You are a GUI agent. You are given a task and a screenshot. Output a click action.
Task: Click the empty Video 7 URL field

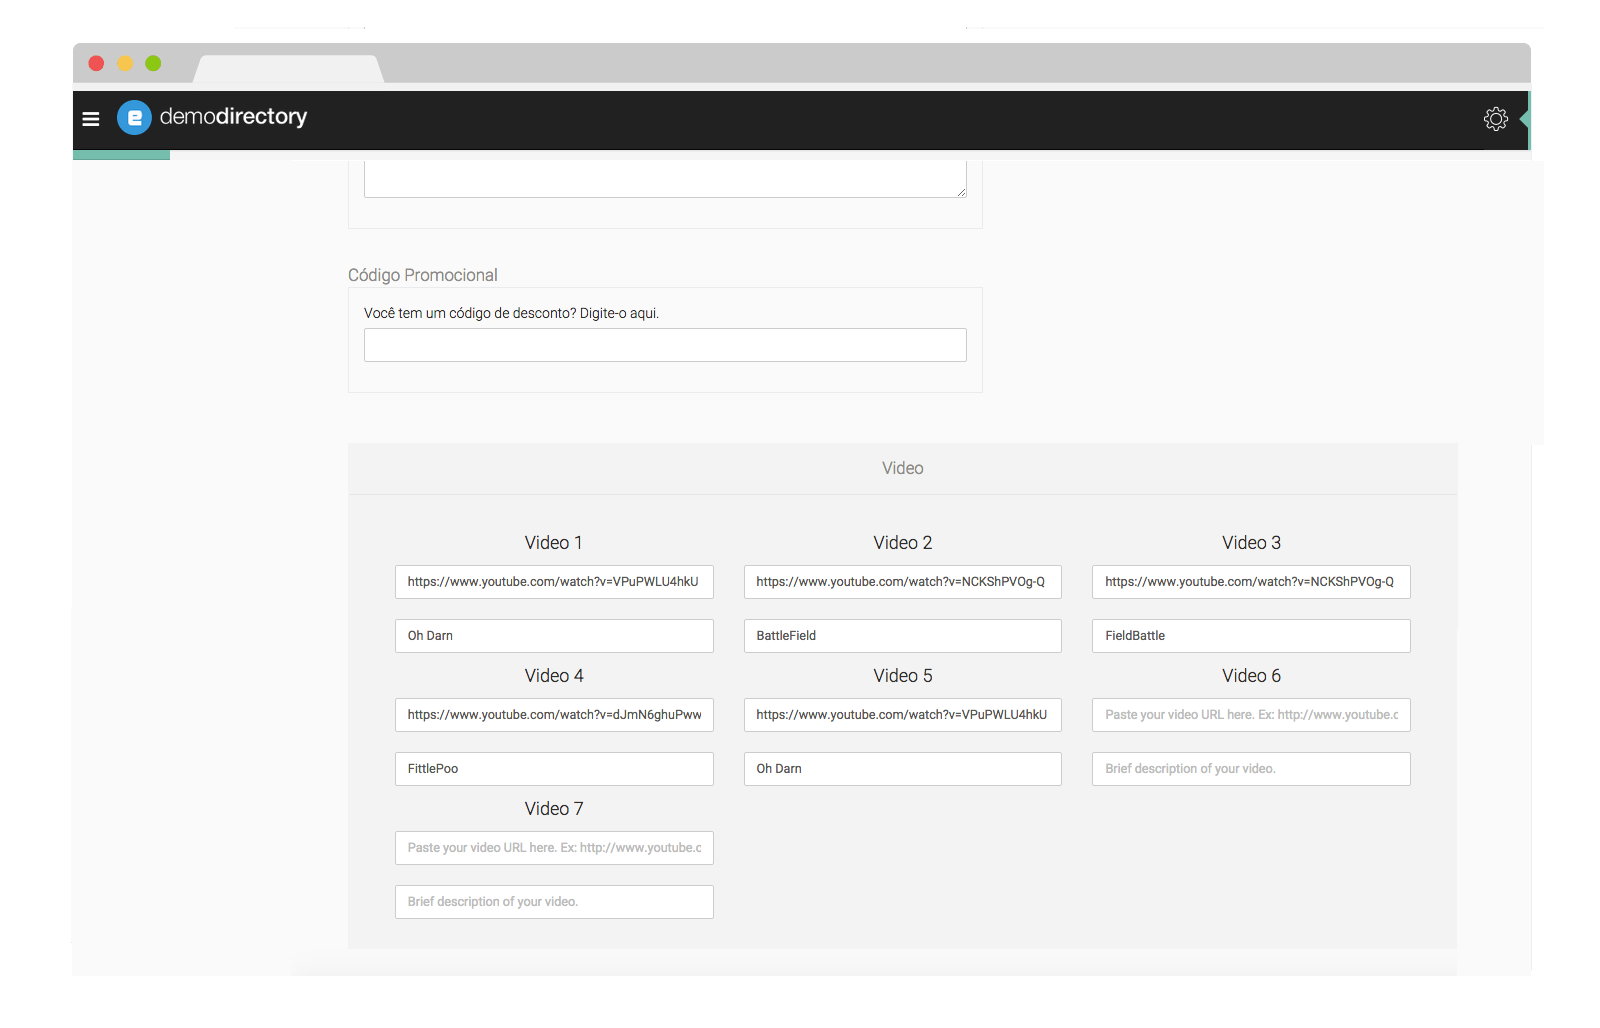(x=554, y=848)
